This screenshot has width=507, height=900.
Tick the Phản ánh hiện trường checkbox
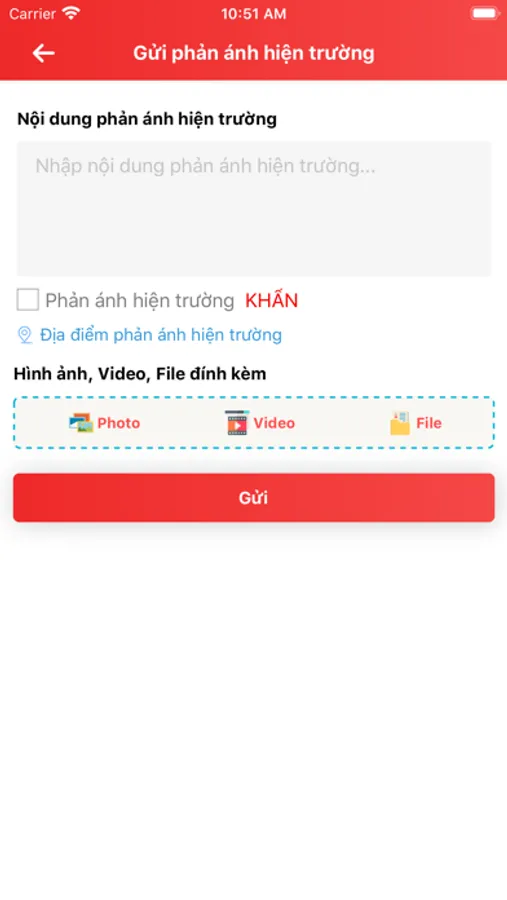point(28,300)
